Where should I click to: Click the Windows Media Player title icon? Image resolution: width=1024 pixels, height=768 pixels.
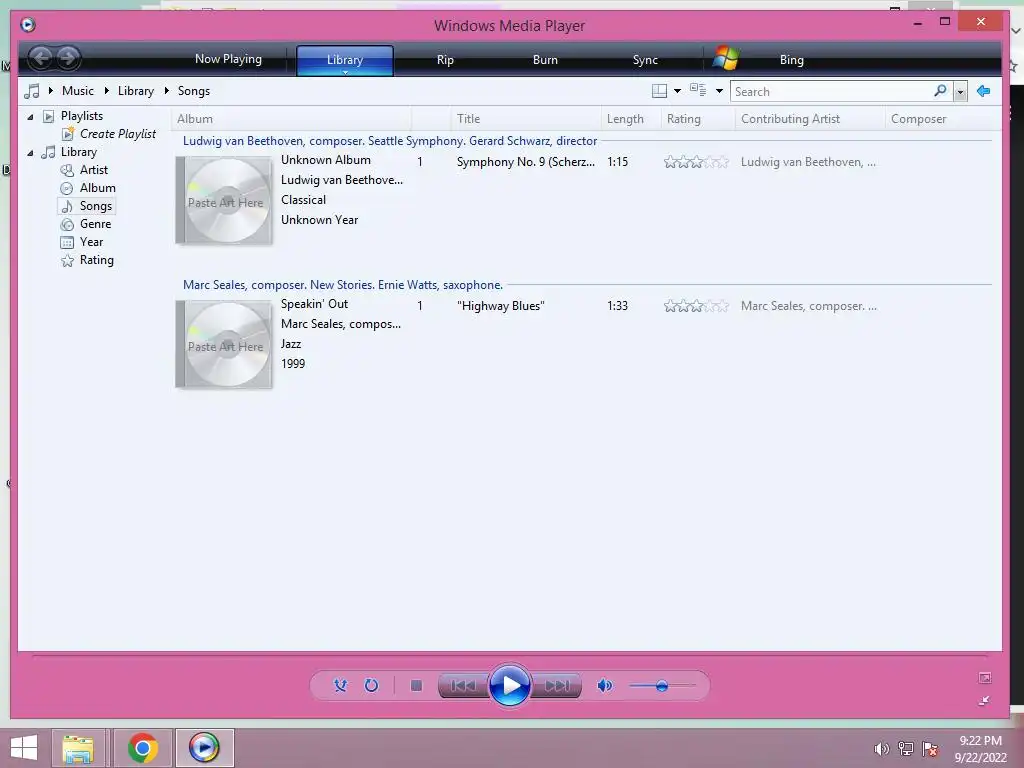tap(28, 25)
